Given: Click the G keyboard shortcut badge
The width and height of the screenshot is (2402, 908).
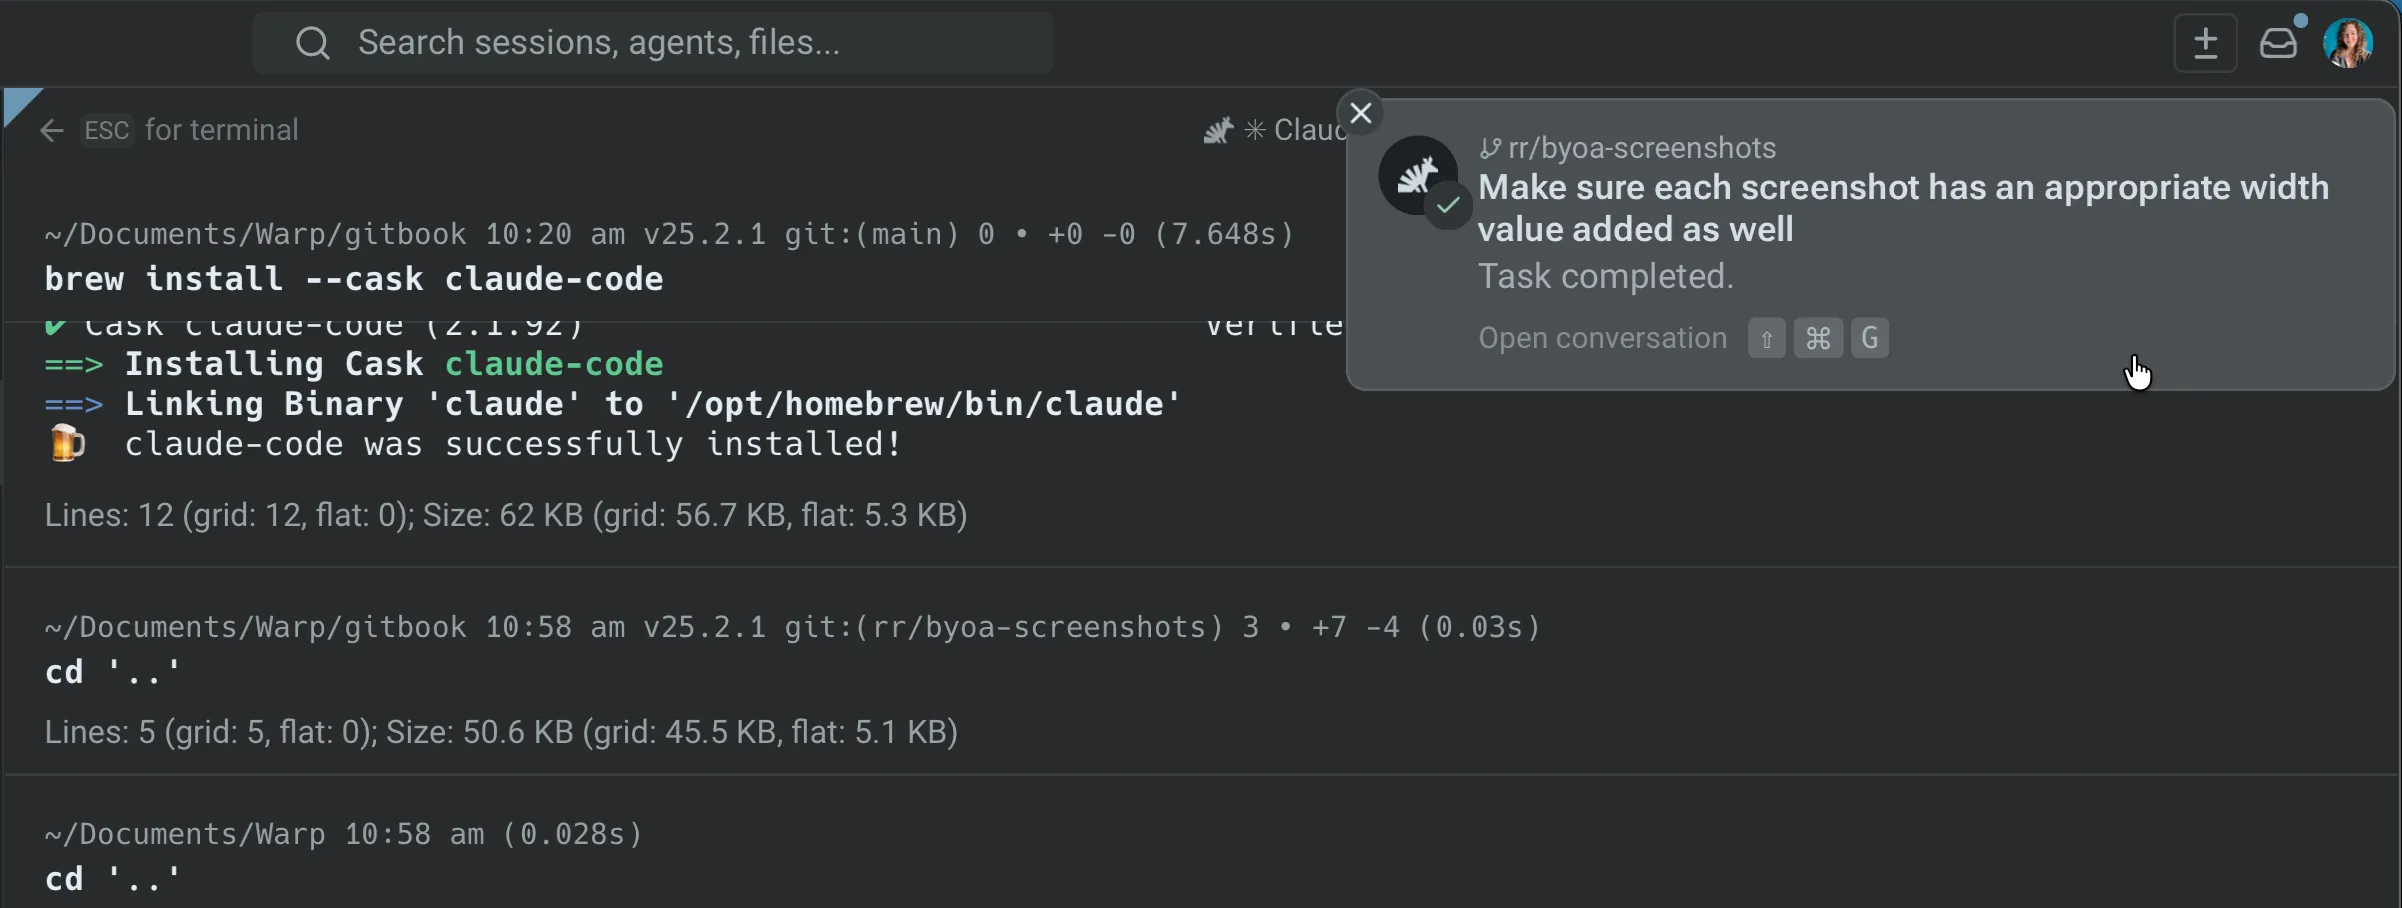Looking at the screenshot, I should point(1869,338).
